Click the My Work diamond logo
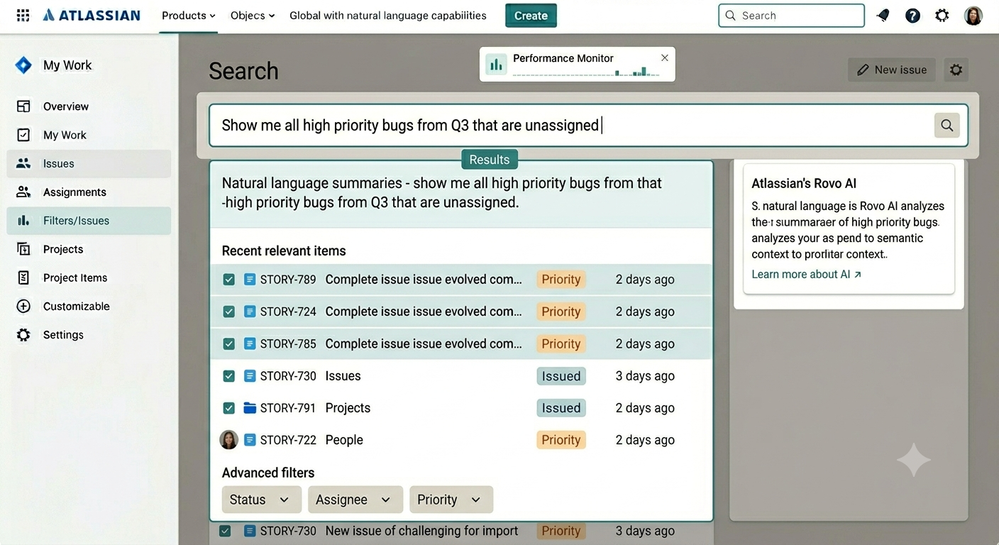Screen dimensions: 999x545 pos(24,65)
